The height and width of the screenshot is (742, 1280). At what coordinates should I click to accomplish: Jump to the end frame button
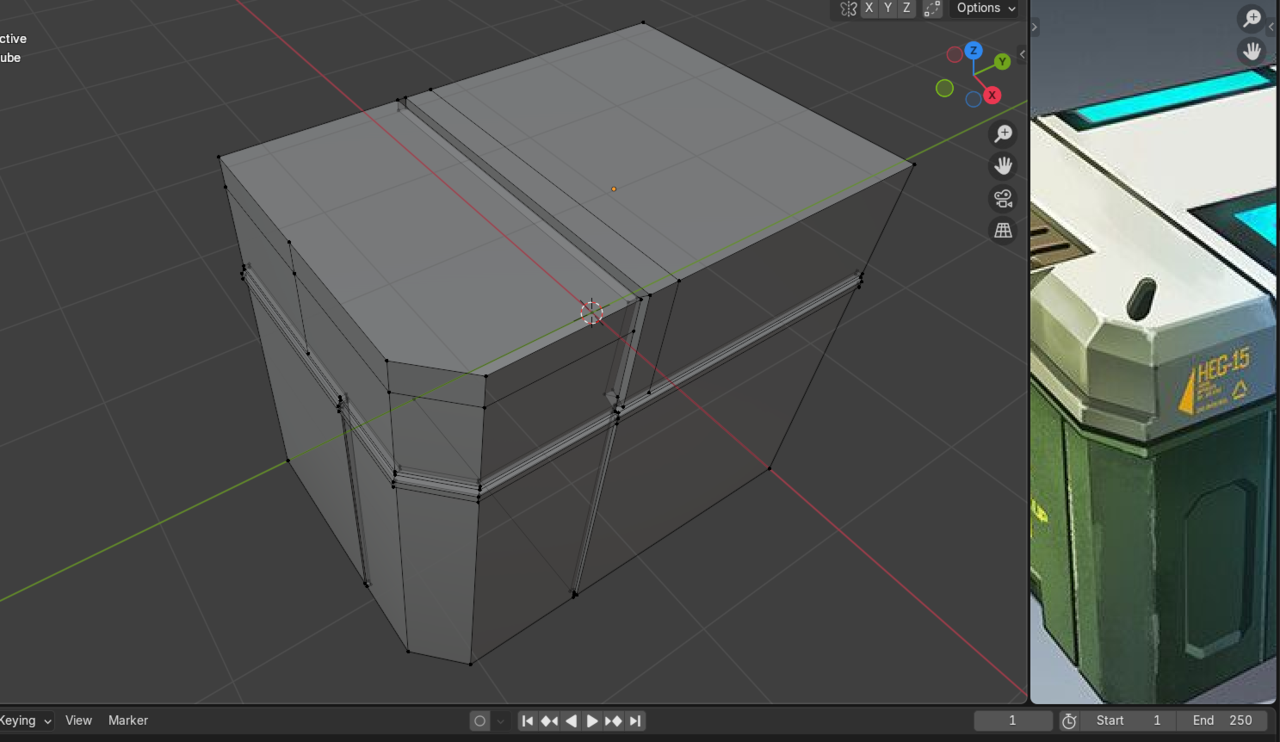point(635,721)
